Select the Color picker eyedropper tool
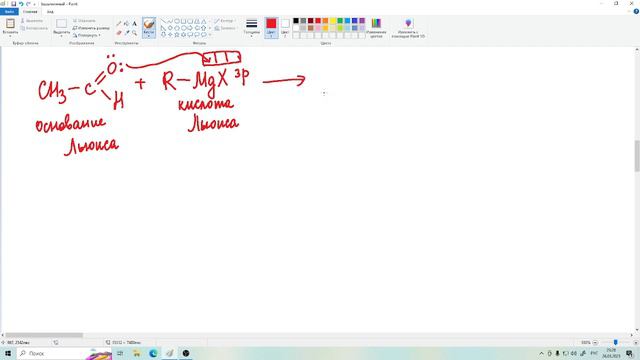The height and width of the screenshot is (360, 640). 127,33
